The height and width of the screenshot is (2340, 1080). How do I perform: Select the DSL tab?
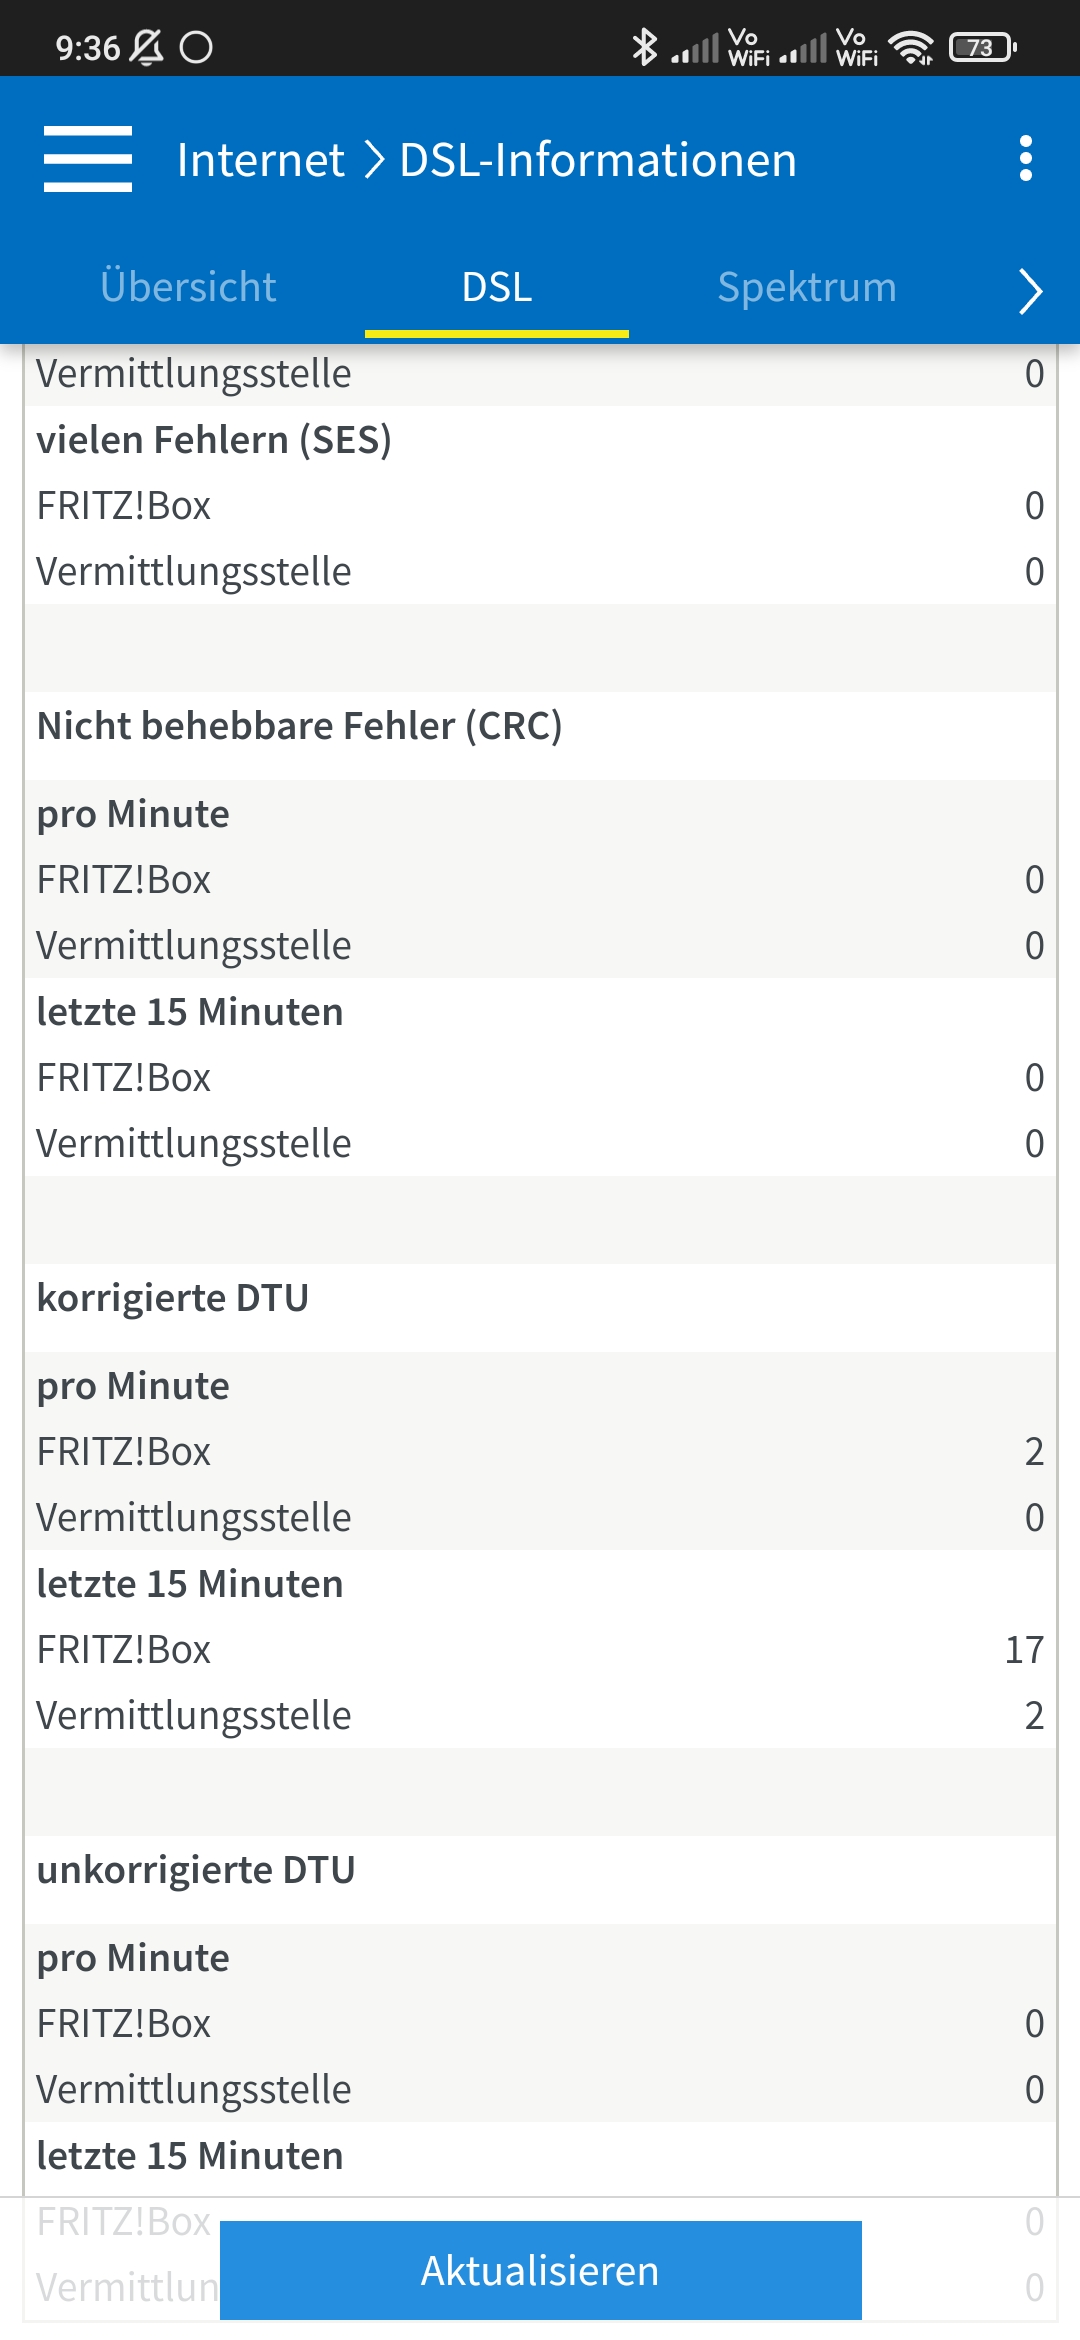(497, 287)
